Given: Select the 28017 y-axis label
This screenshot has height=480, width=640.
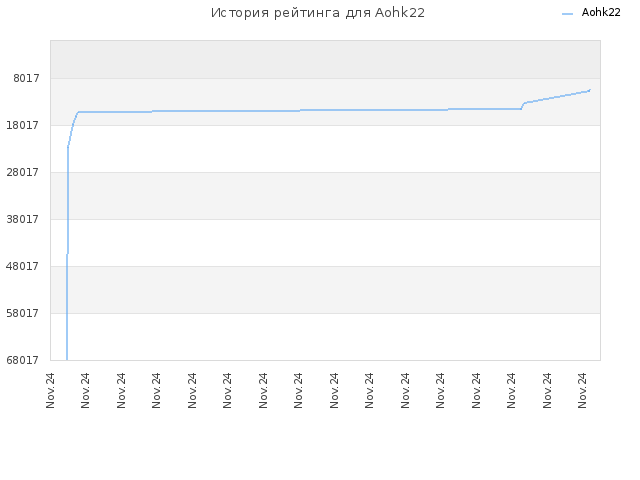Looking at the screenshot, I should 22,172.
